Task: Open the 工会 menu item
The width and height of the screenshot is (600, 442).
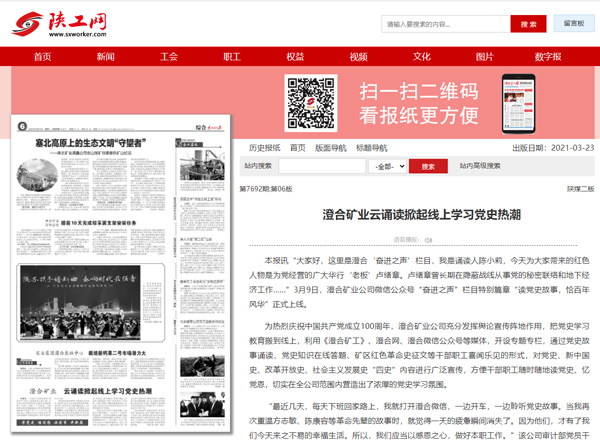Action: (169, 57)
